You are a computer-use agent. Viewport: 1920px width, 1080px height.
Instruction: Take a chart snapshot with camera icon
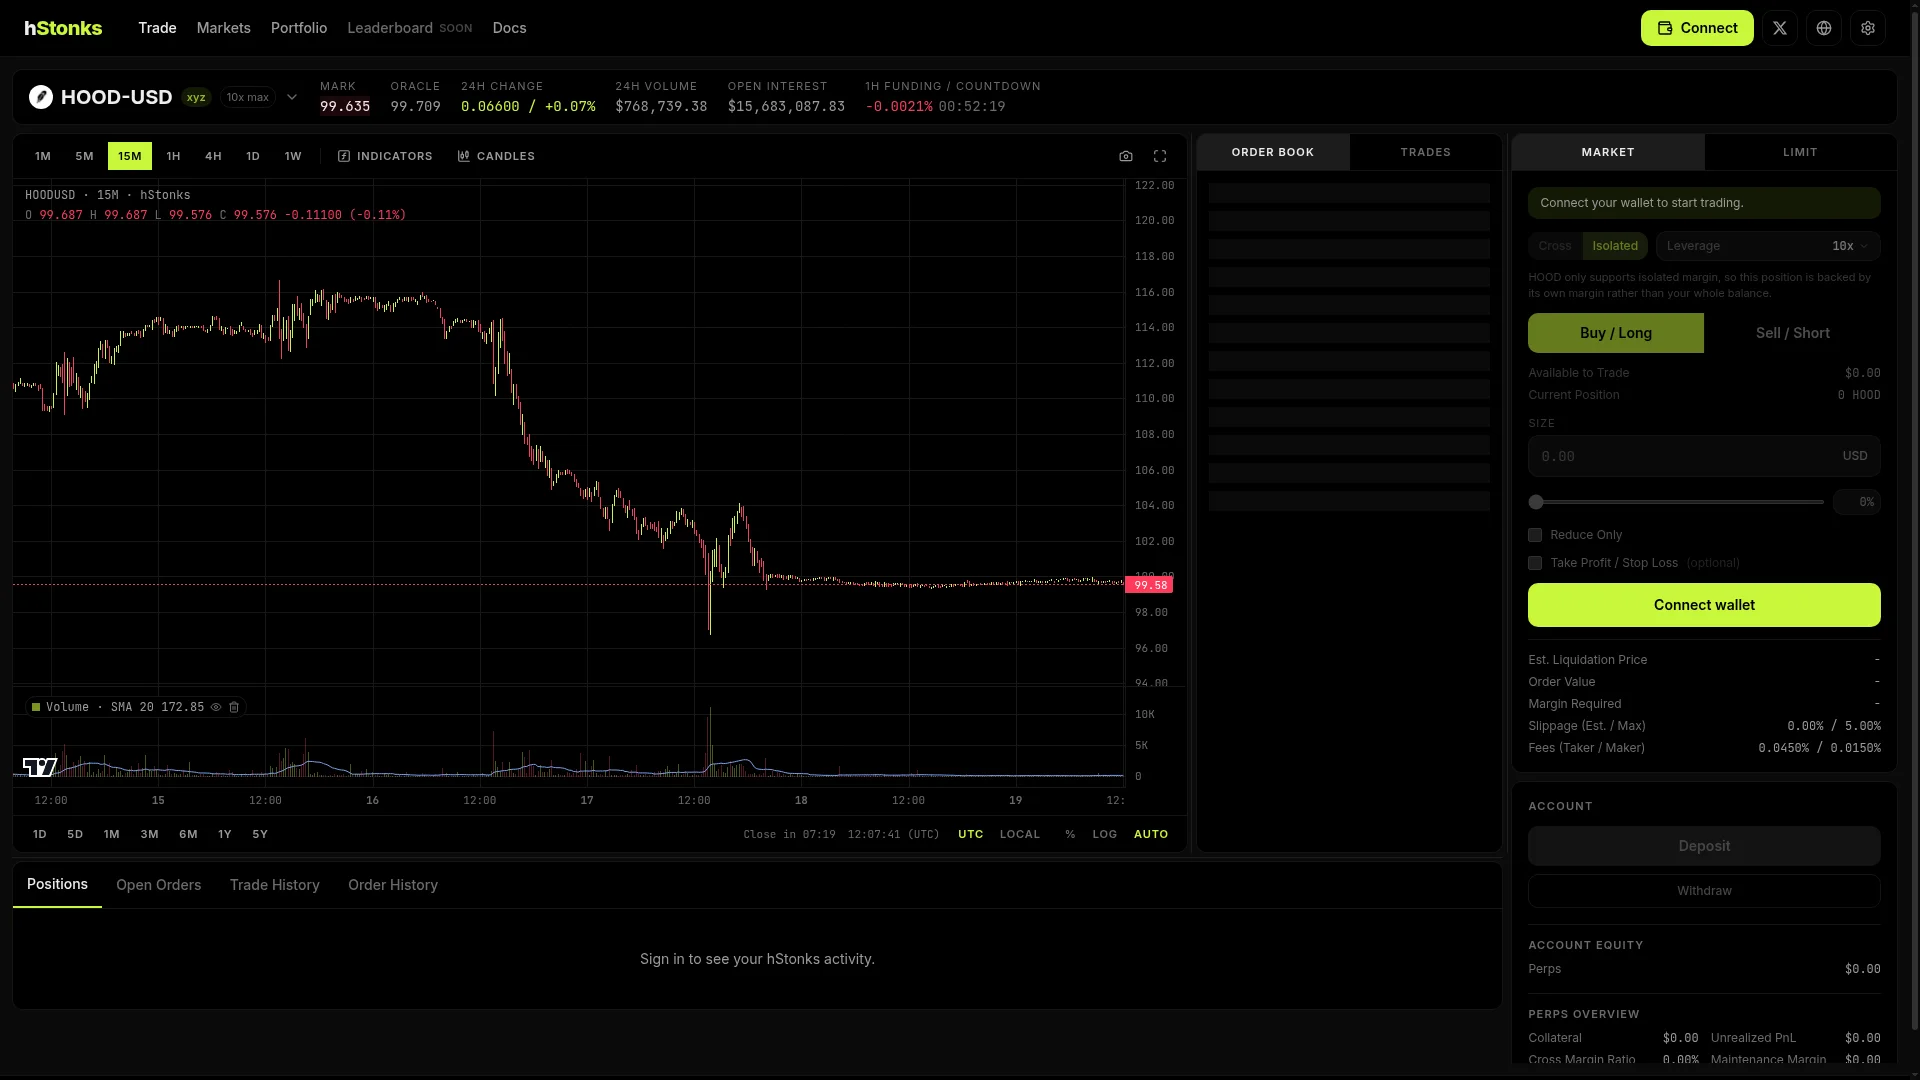(x=1126, y=156)
